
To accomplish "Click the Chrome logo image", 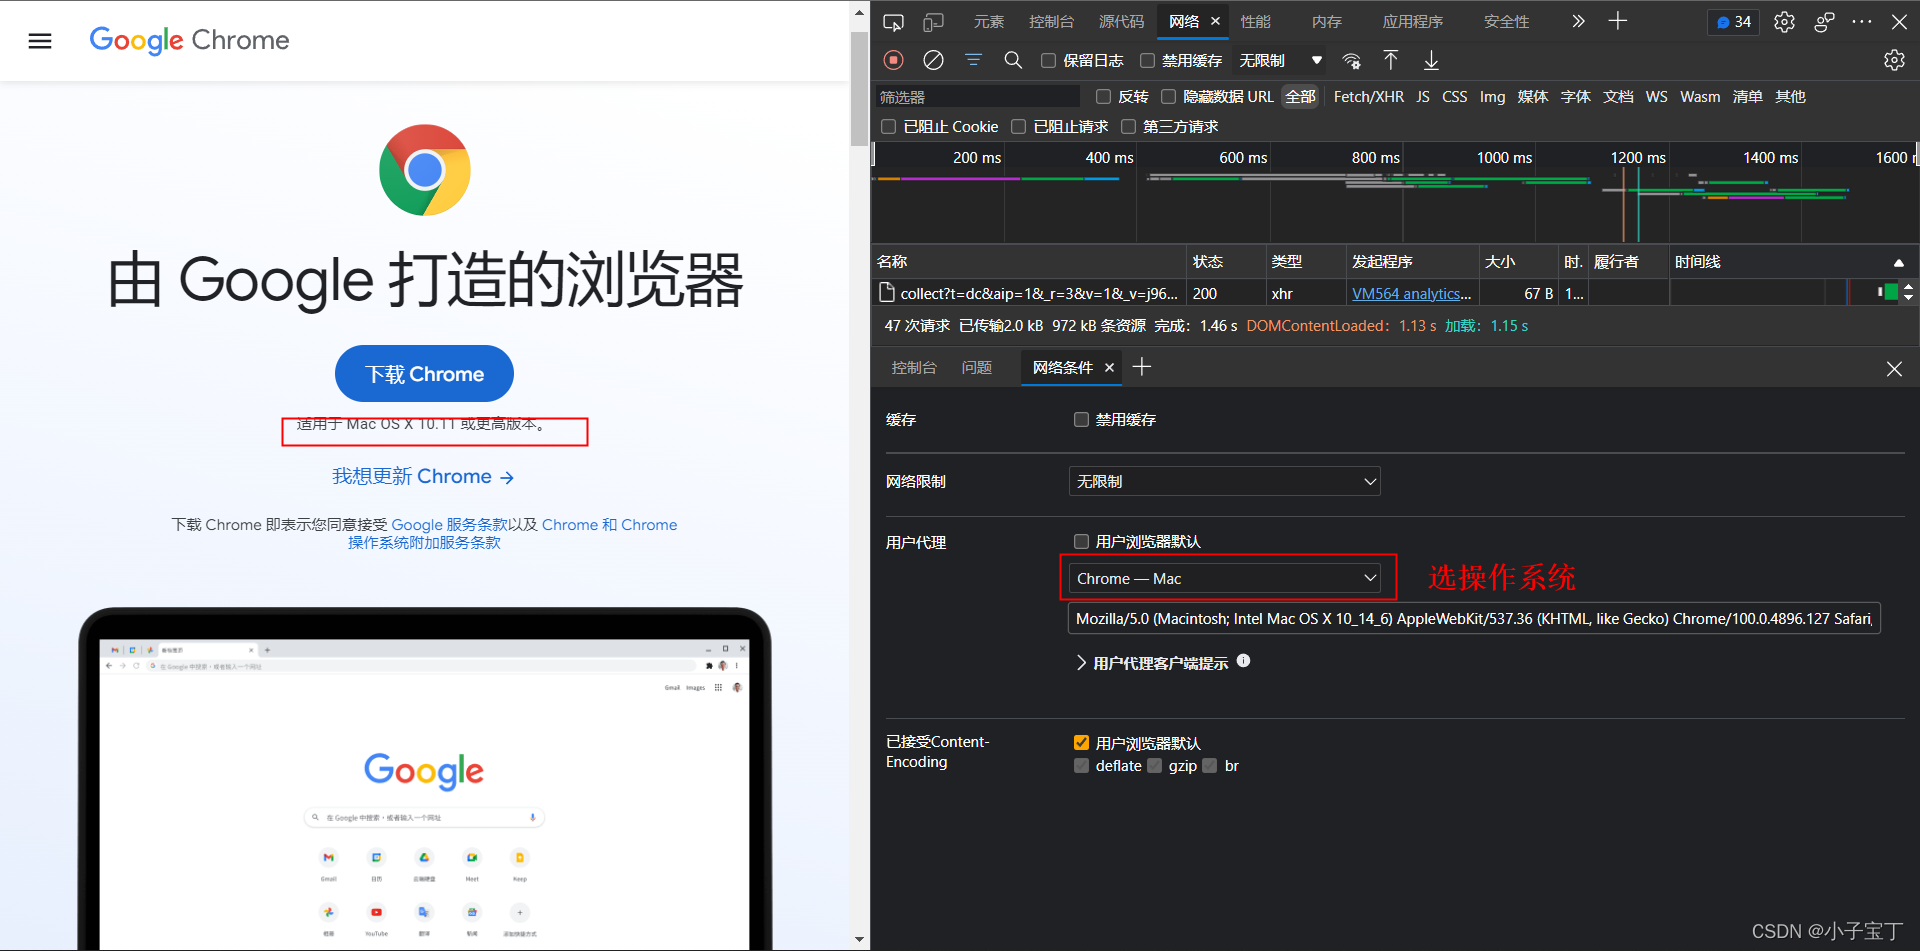I will click(425, 170).
